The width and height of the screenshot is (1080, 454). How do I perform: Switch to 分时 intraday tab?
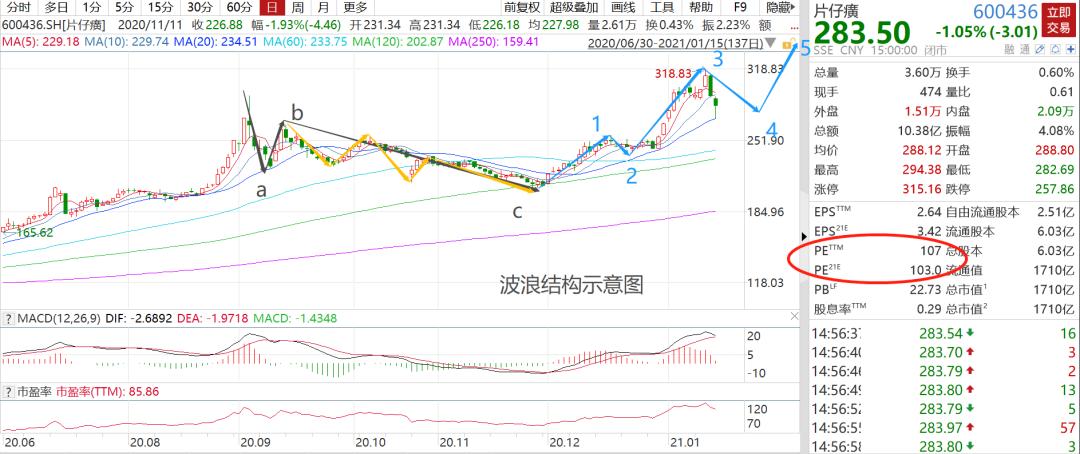(x=19, y=8)
